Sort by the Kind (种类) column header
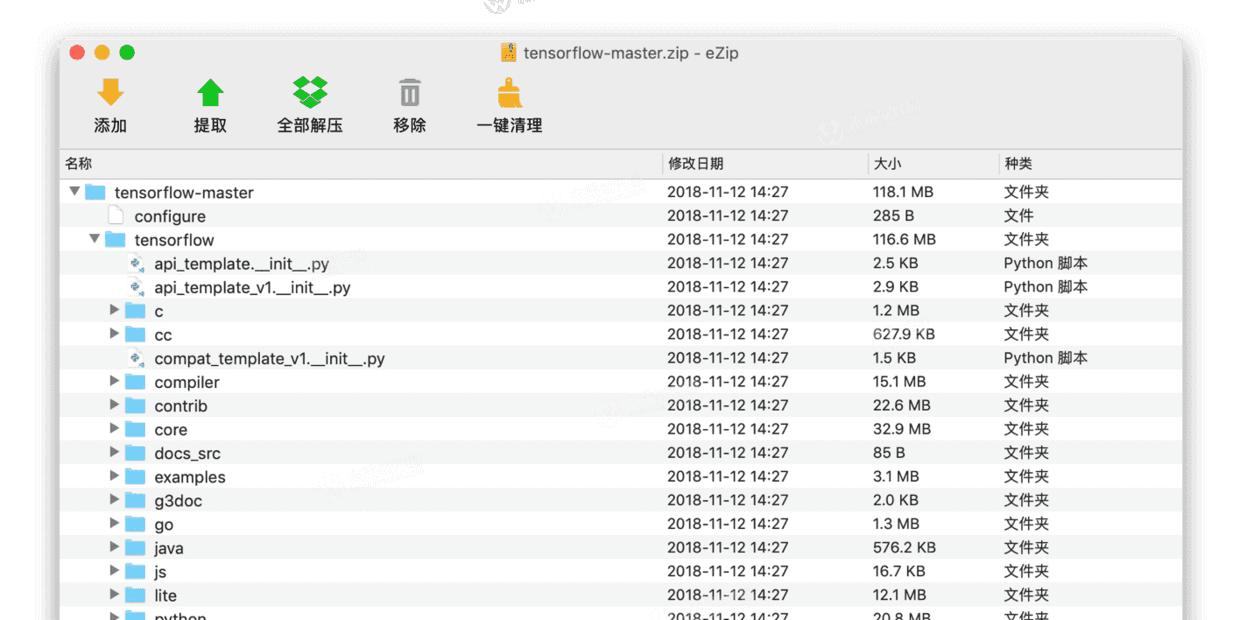This screenshot has width=1240, height=620. [x=1091, y=164]
